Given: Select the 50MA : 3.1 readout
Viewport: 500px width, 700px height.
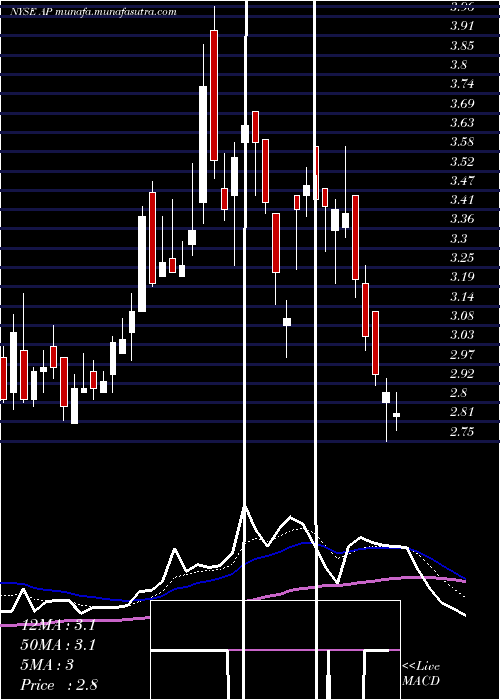Looking at the screenshot, I should point(58,645).
